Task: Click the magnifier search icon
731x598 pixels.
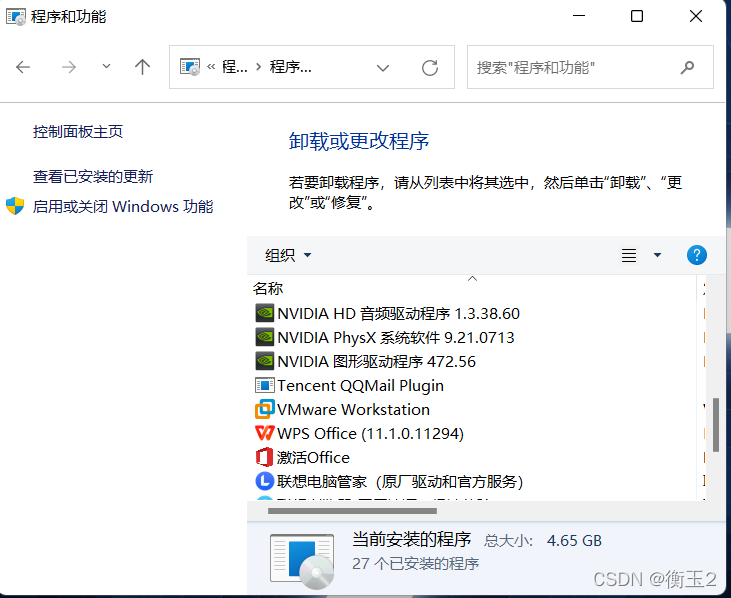Action: click(x=687, y=68)
